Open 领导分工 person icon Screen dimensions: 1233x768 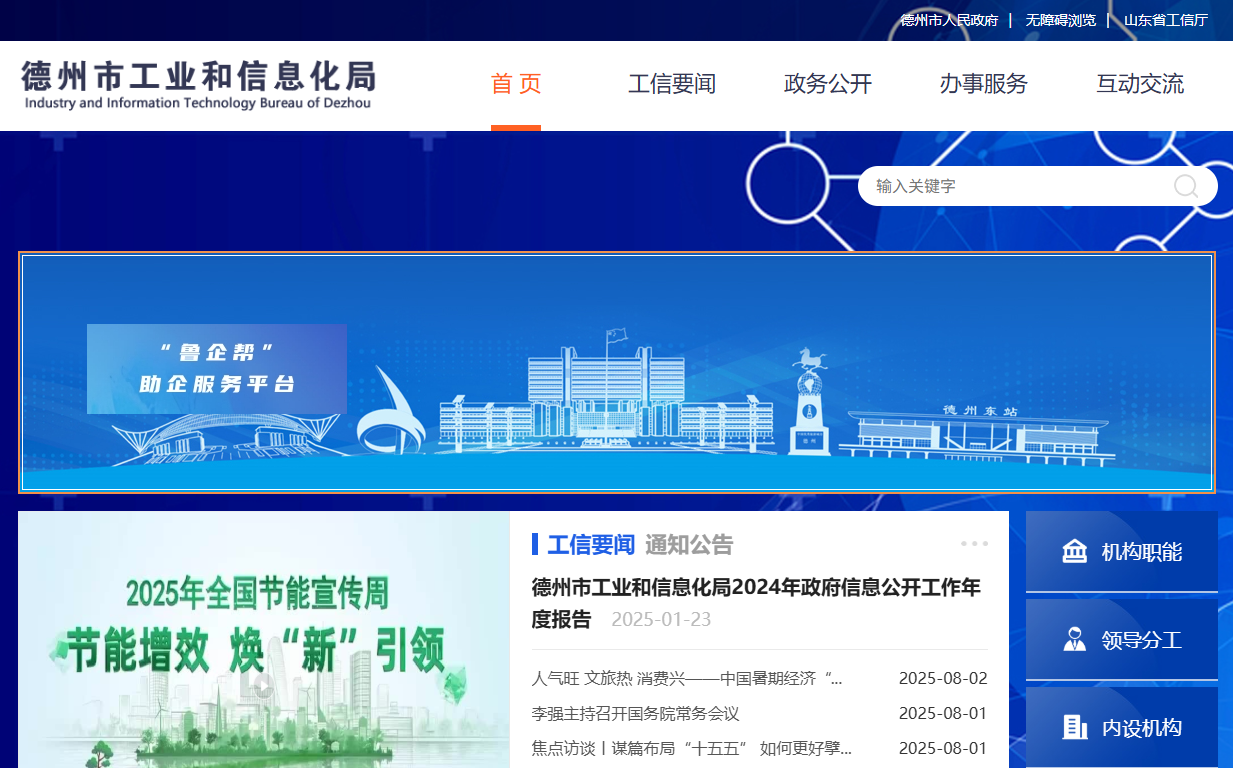[x=1075, y=639]
